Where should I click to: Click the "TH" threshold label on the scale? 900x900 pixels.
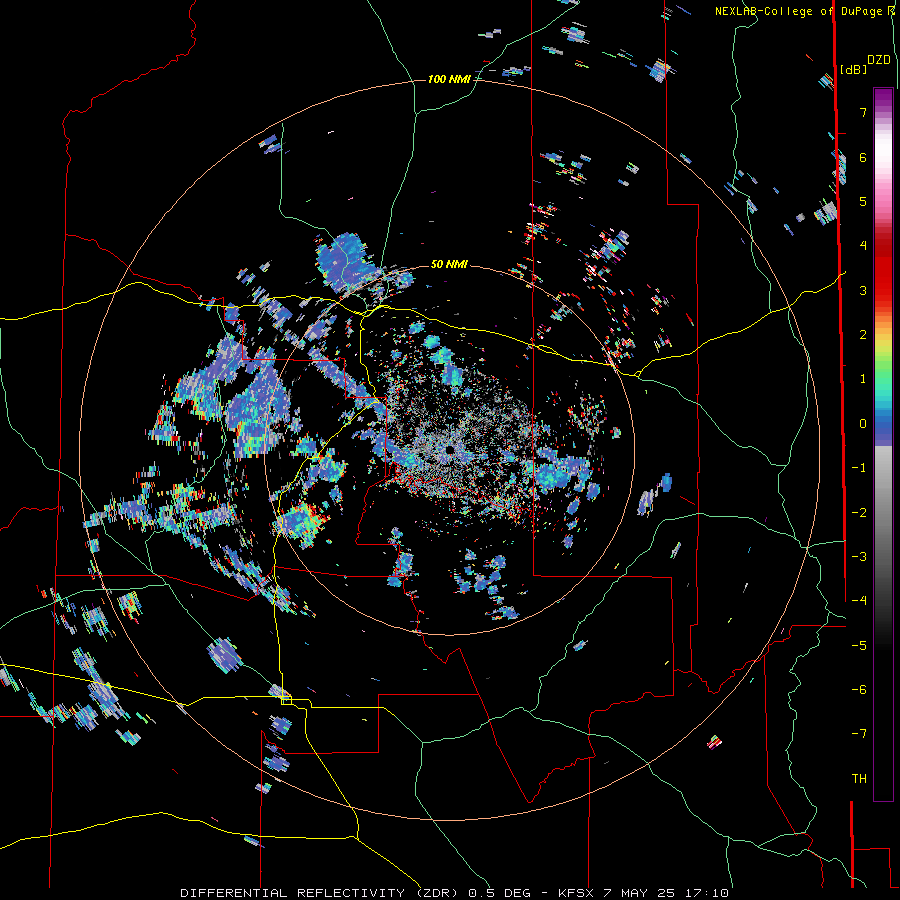click(x=859, y=778)
